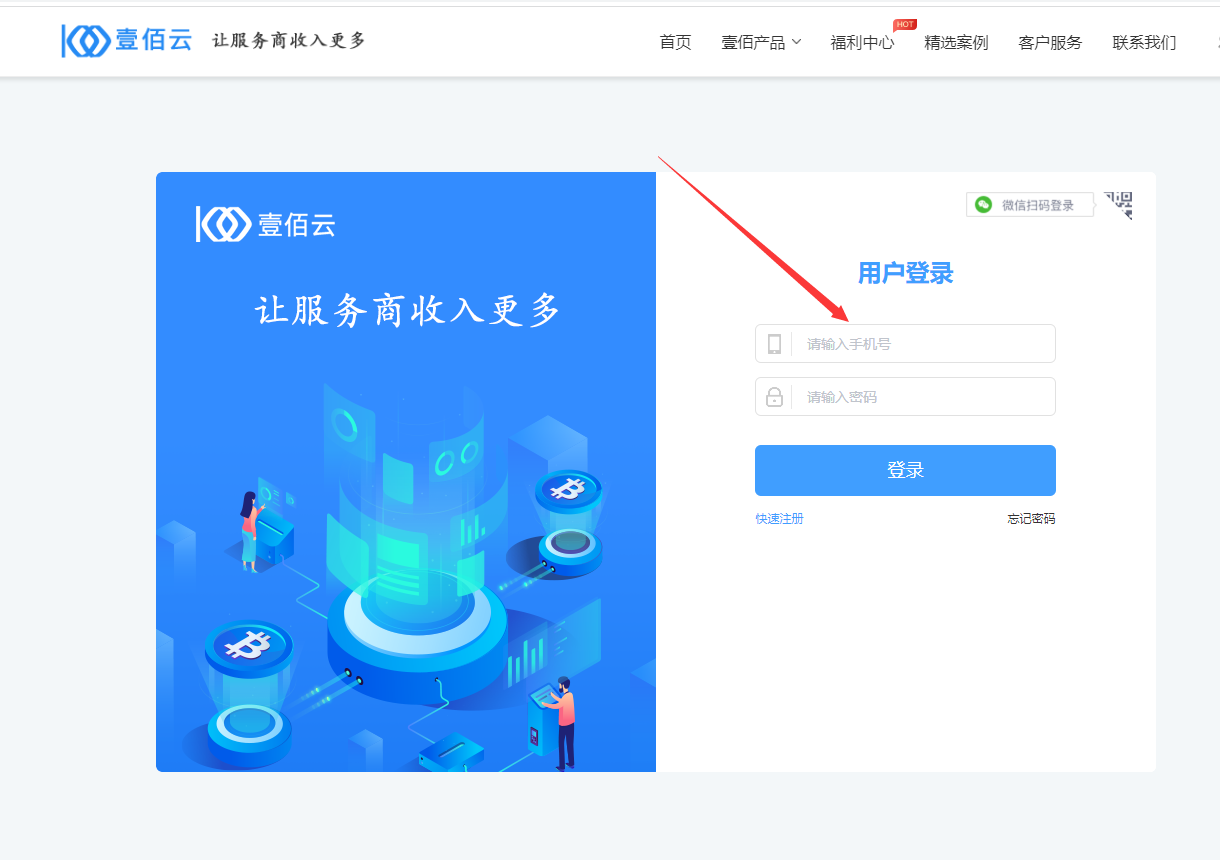The image size is (1220, 860).
Task: Click the blue 登录 button
Action: click(905, 470)
